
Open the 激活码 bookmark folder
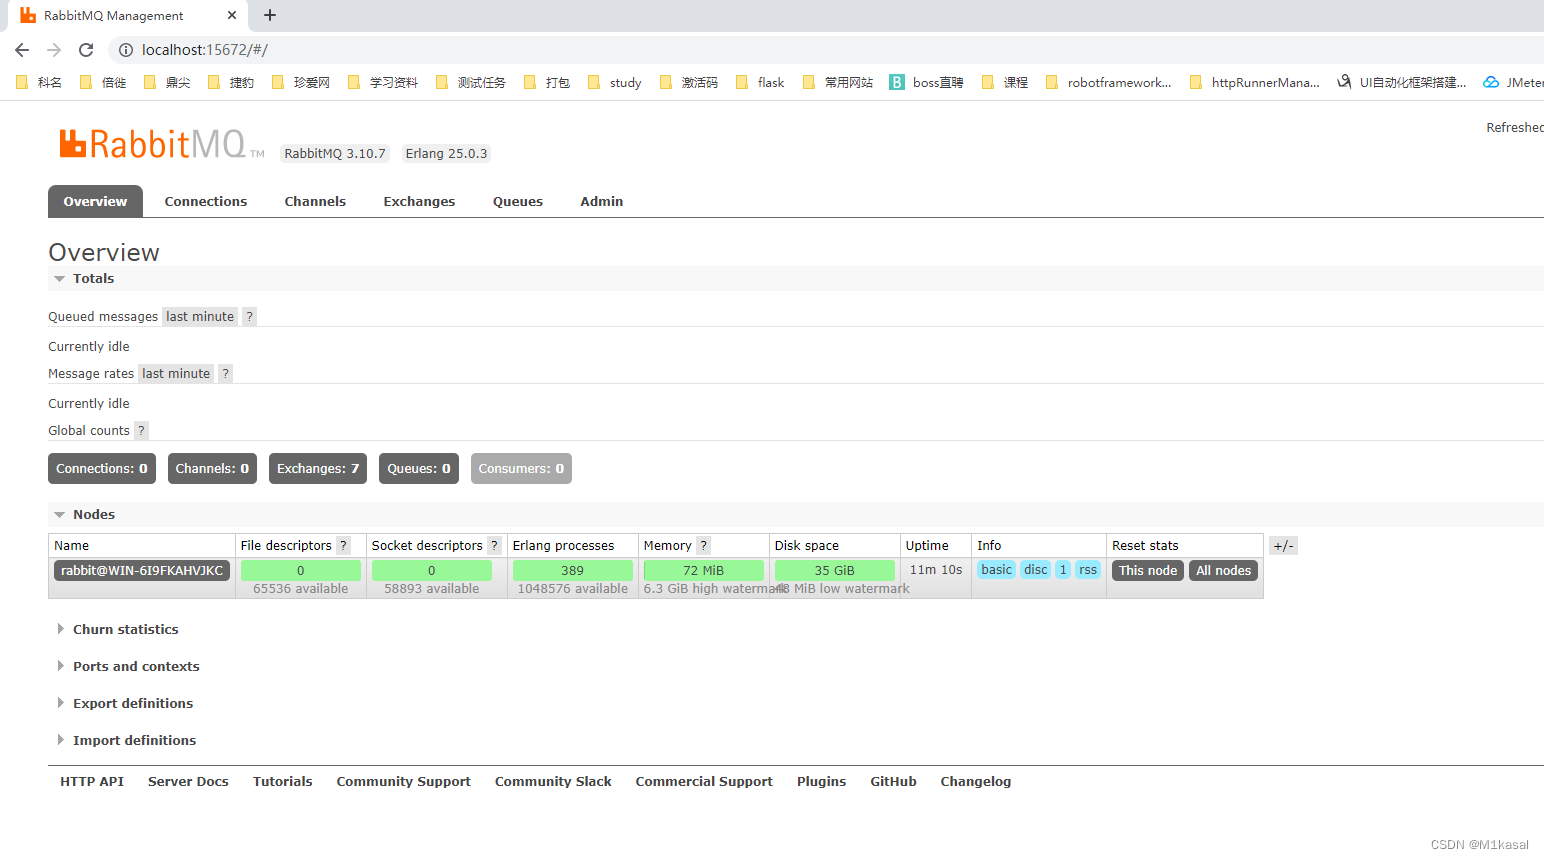[689, 82]
